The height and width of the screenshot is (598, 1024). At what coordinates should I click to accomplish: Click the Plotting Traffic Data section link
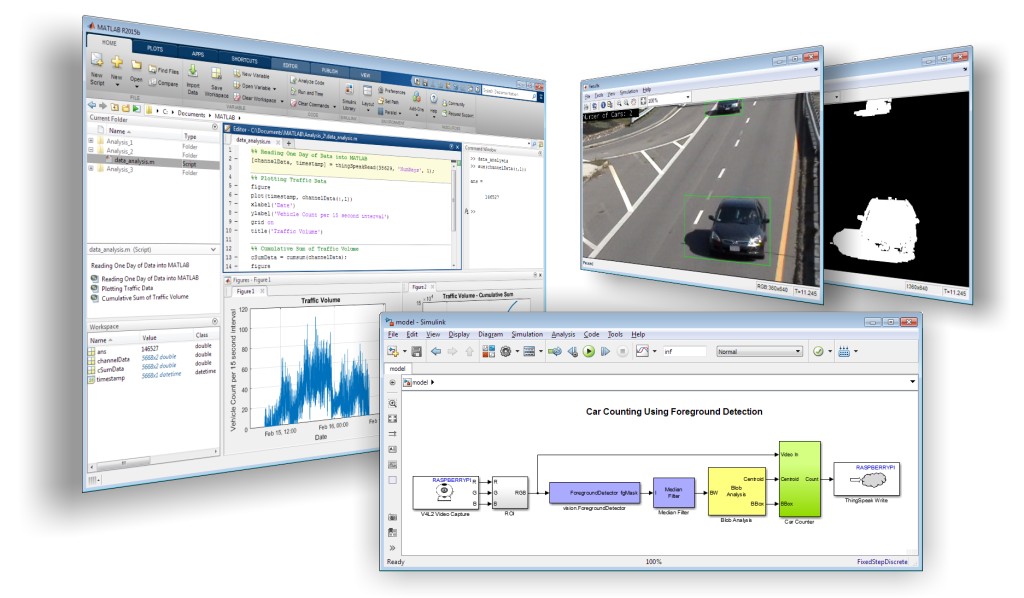[127, 288]
